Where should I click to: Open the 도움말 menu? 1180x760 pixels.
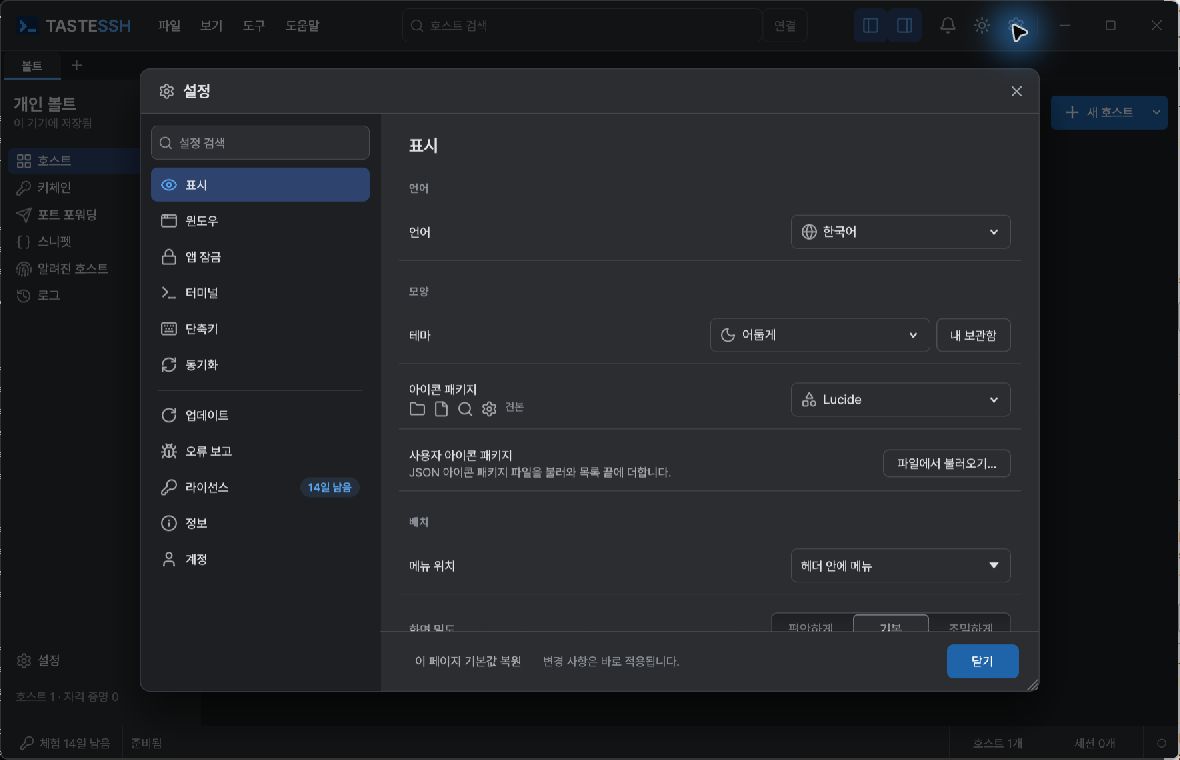pos(302,26)
